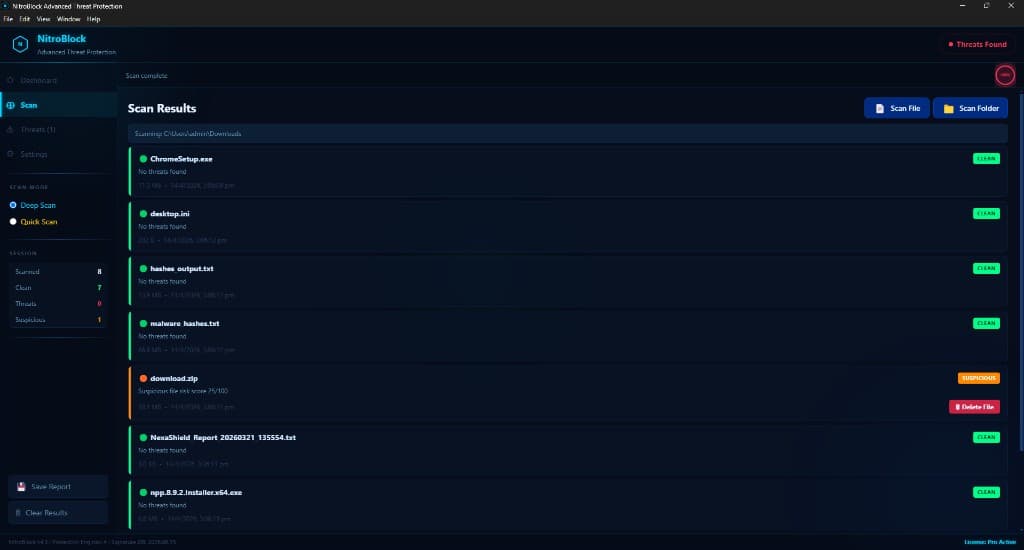Click the app icon in title bar
Viewport: 1024px width, 550px height.
tap(5, 6)
